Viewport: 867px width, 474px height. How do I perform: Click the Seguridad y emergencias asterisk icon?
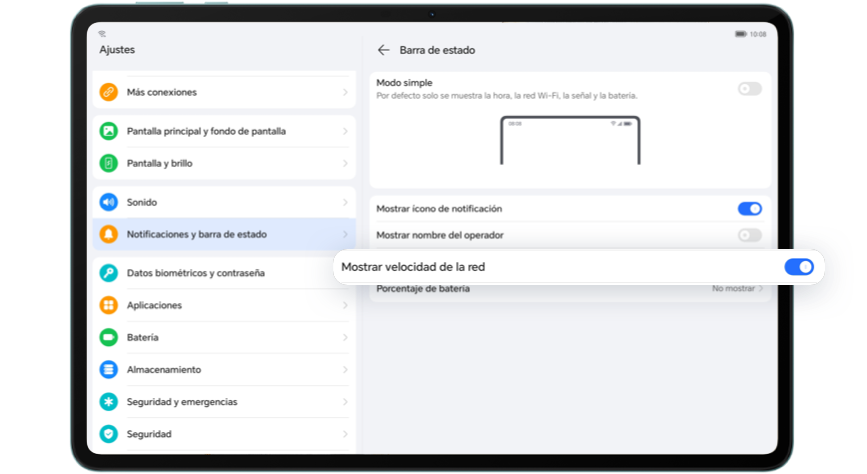pyautogui.click(x=109, y=402)
